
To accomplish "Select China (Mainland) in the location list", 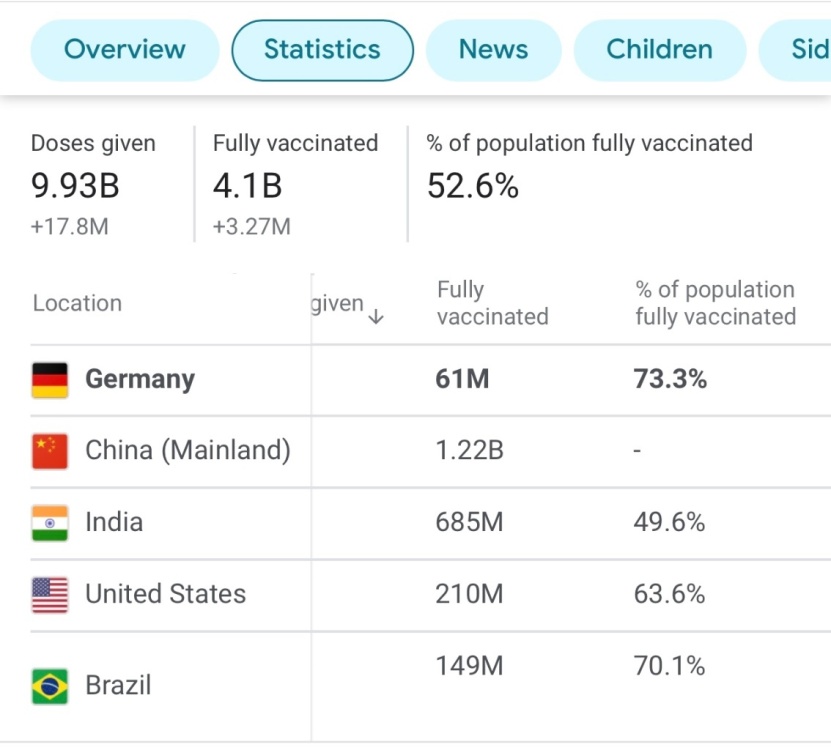I will point(188,451).
